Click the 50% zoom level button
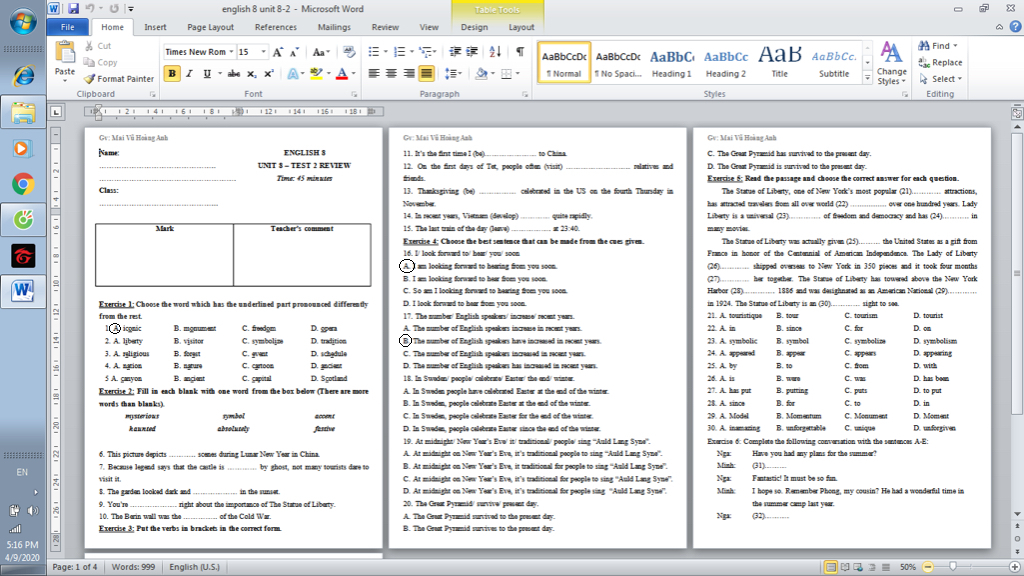Image resolution: width=1024 pixels, height=576 pixels. point(908,567)
